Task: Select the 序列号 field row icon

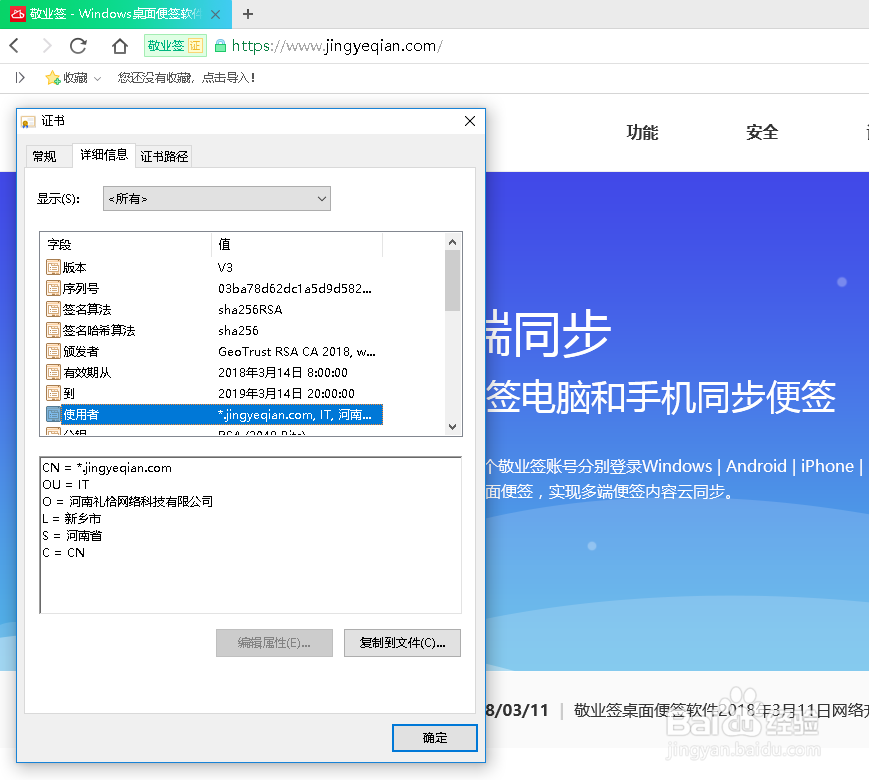Action: (53, 289)
